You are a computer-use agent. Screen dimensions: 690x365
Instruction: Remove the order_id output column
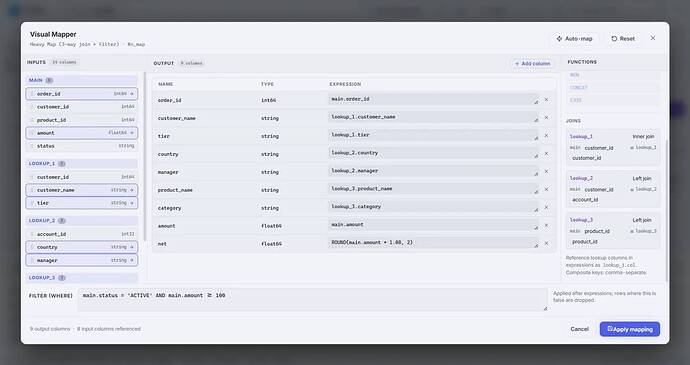(x=546, y=100)
